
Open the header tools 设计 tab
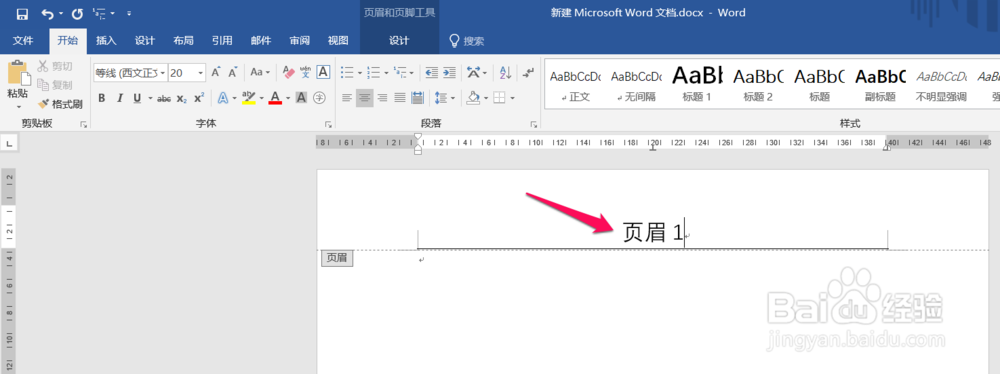pos(399,41)
